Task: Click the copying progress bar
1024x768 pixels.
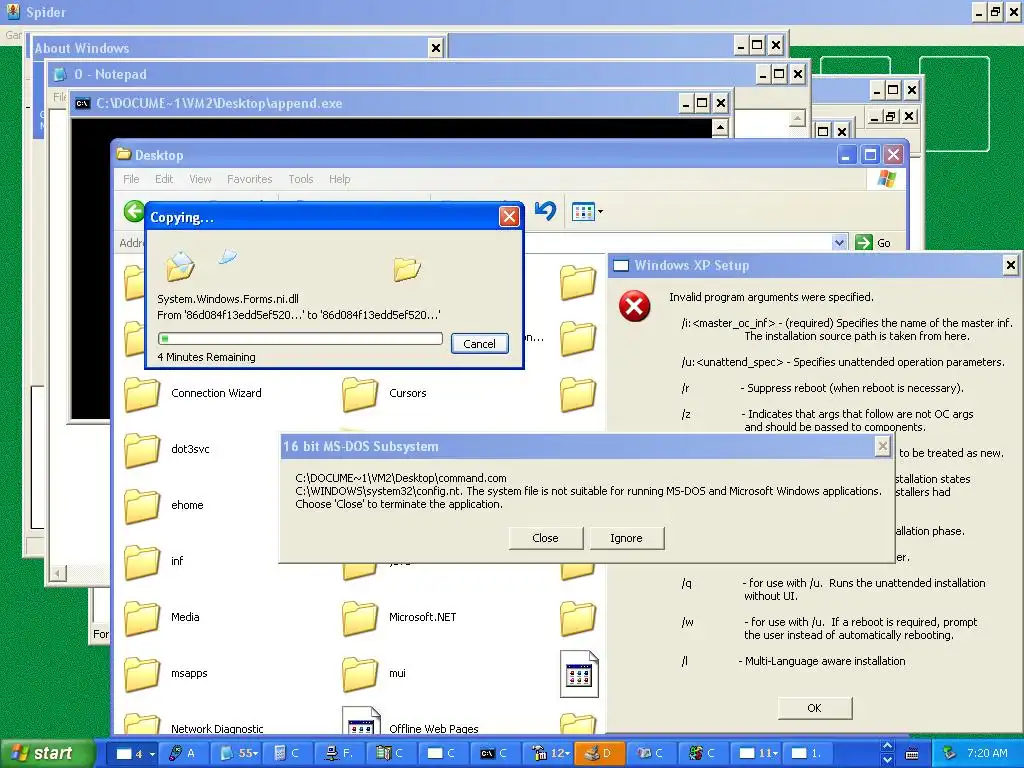Action: [300, 338]
